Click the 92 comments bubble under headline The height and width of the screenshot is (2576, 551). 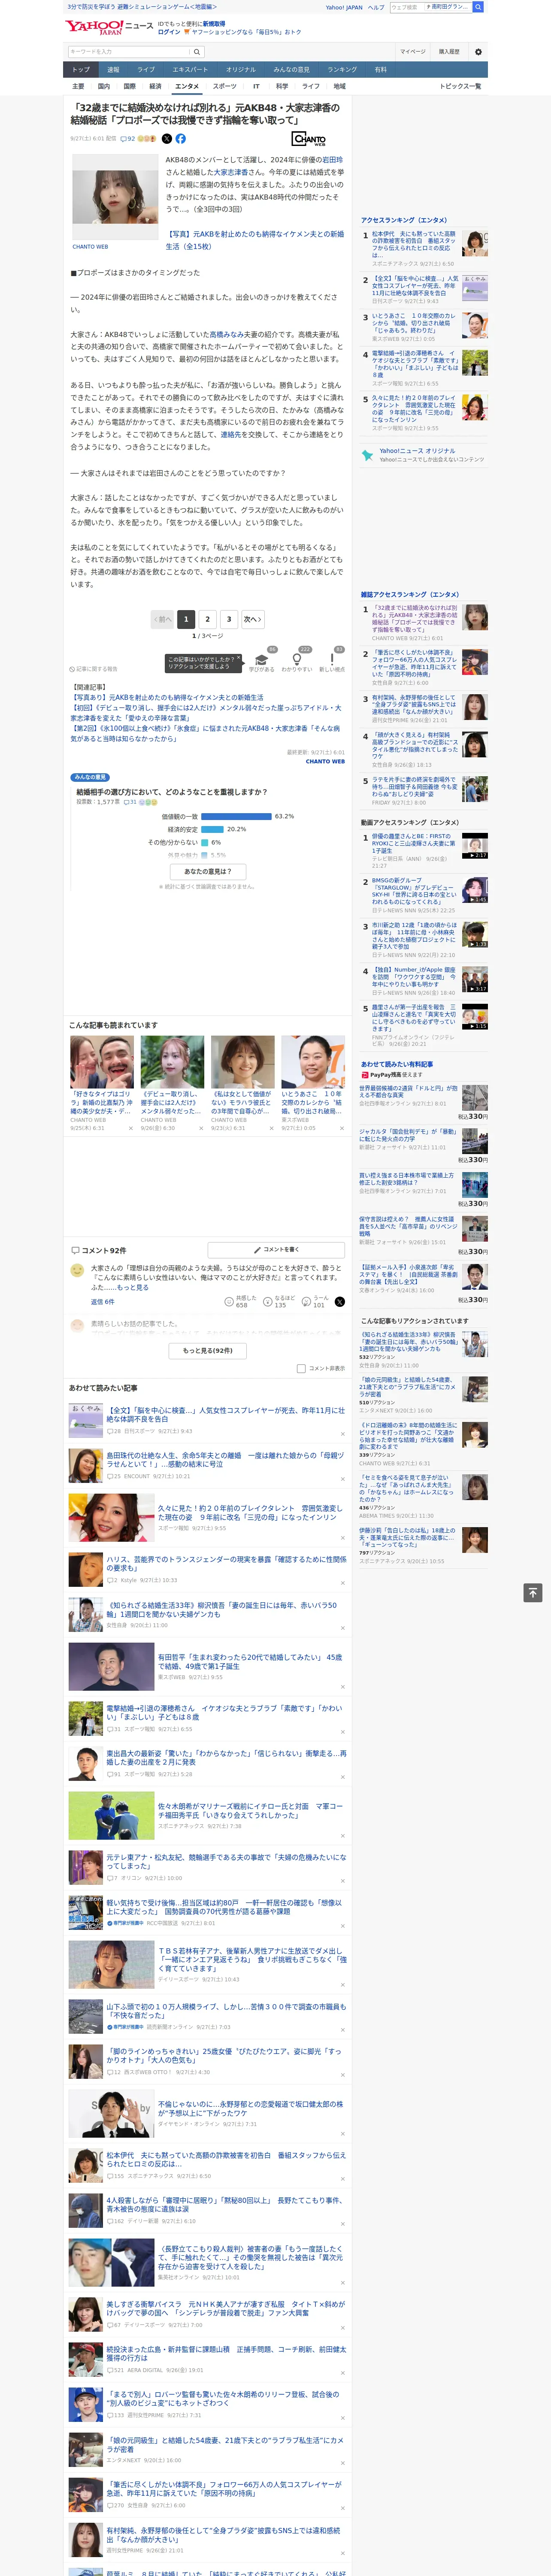click(x=127, y=139)
